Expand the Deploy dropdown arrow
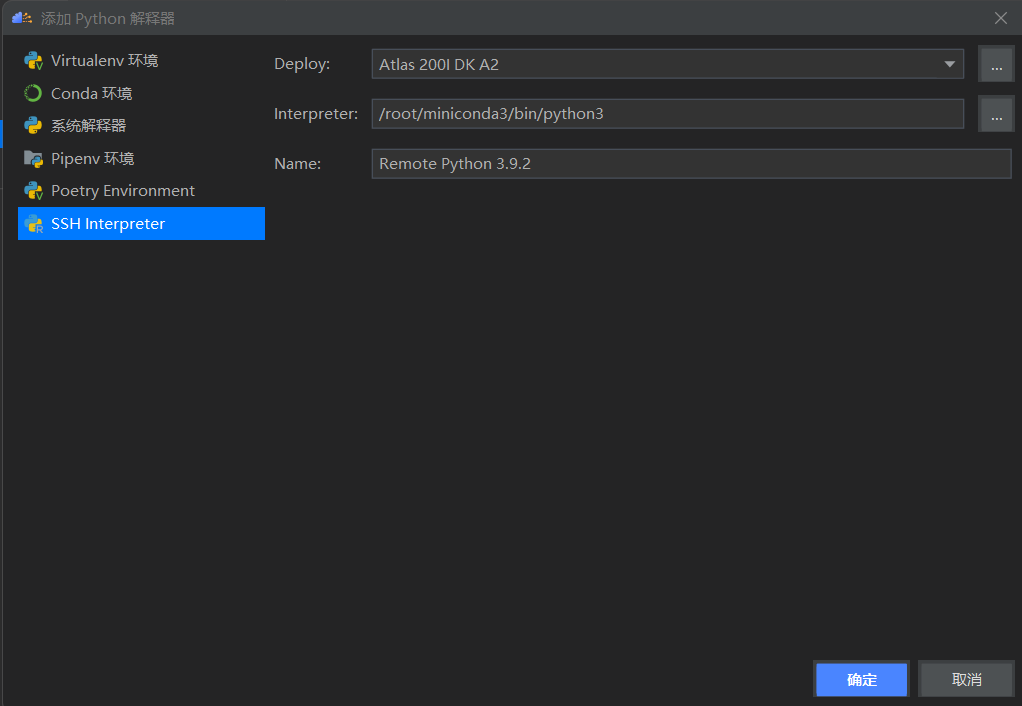Viewport: 1022px width, 706px height. tap(949, 65)
